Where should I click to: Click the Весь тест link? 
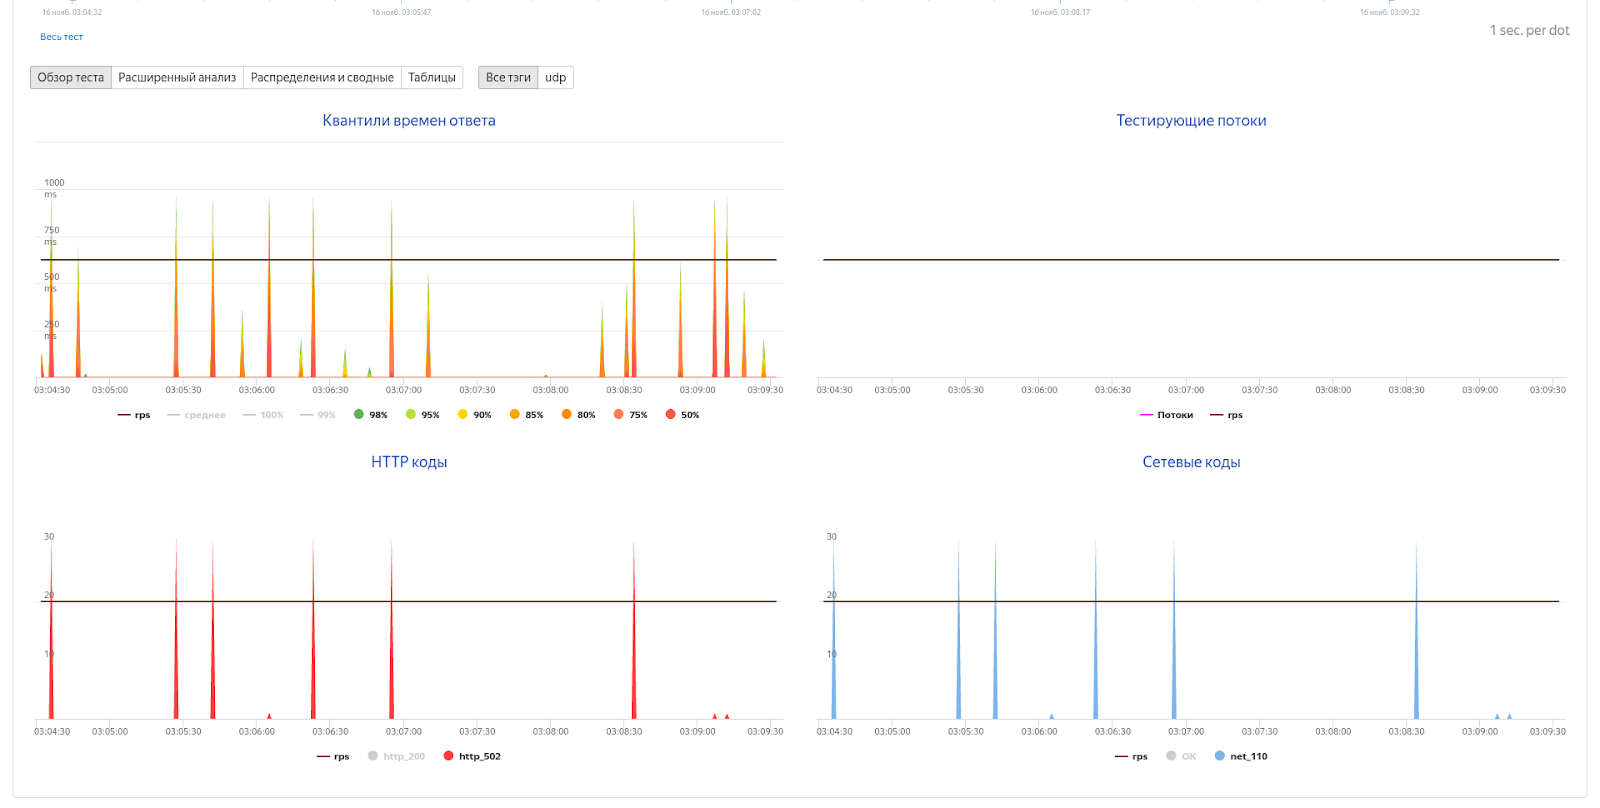(61, 37)
